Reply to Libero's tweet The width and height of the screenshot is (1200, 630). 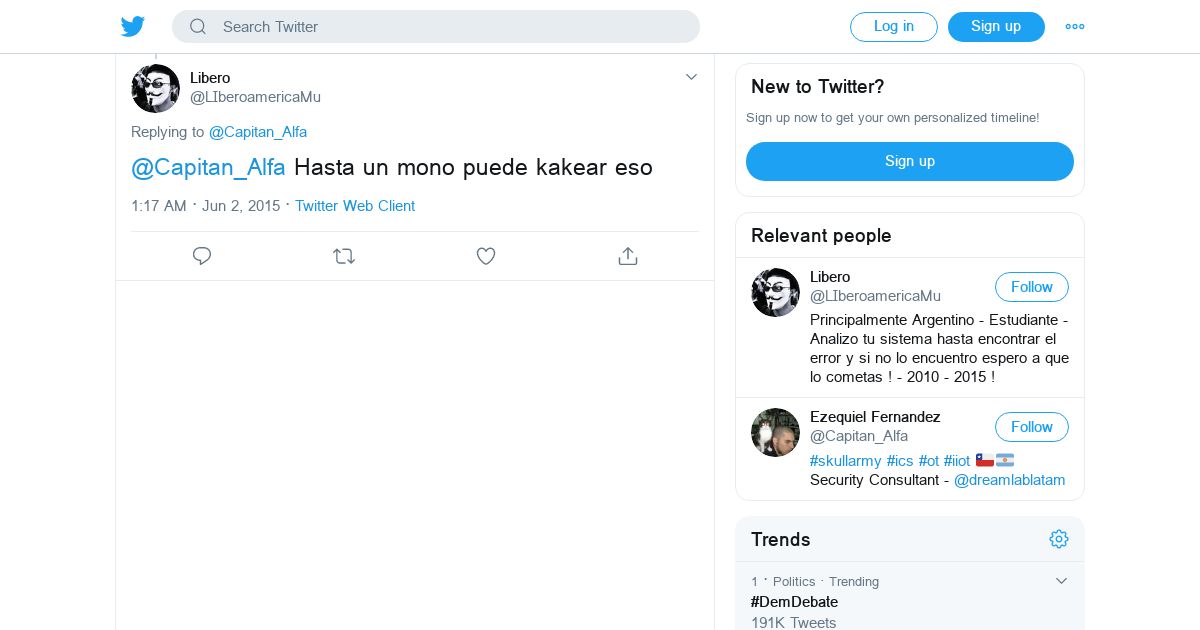click(x=202, y=256)
